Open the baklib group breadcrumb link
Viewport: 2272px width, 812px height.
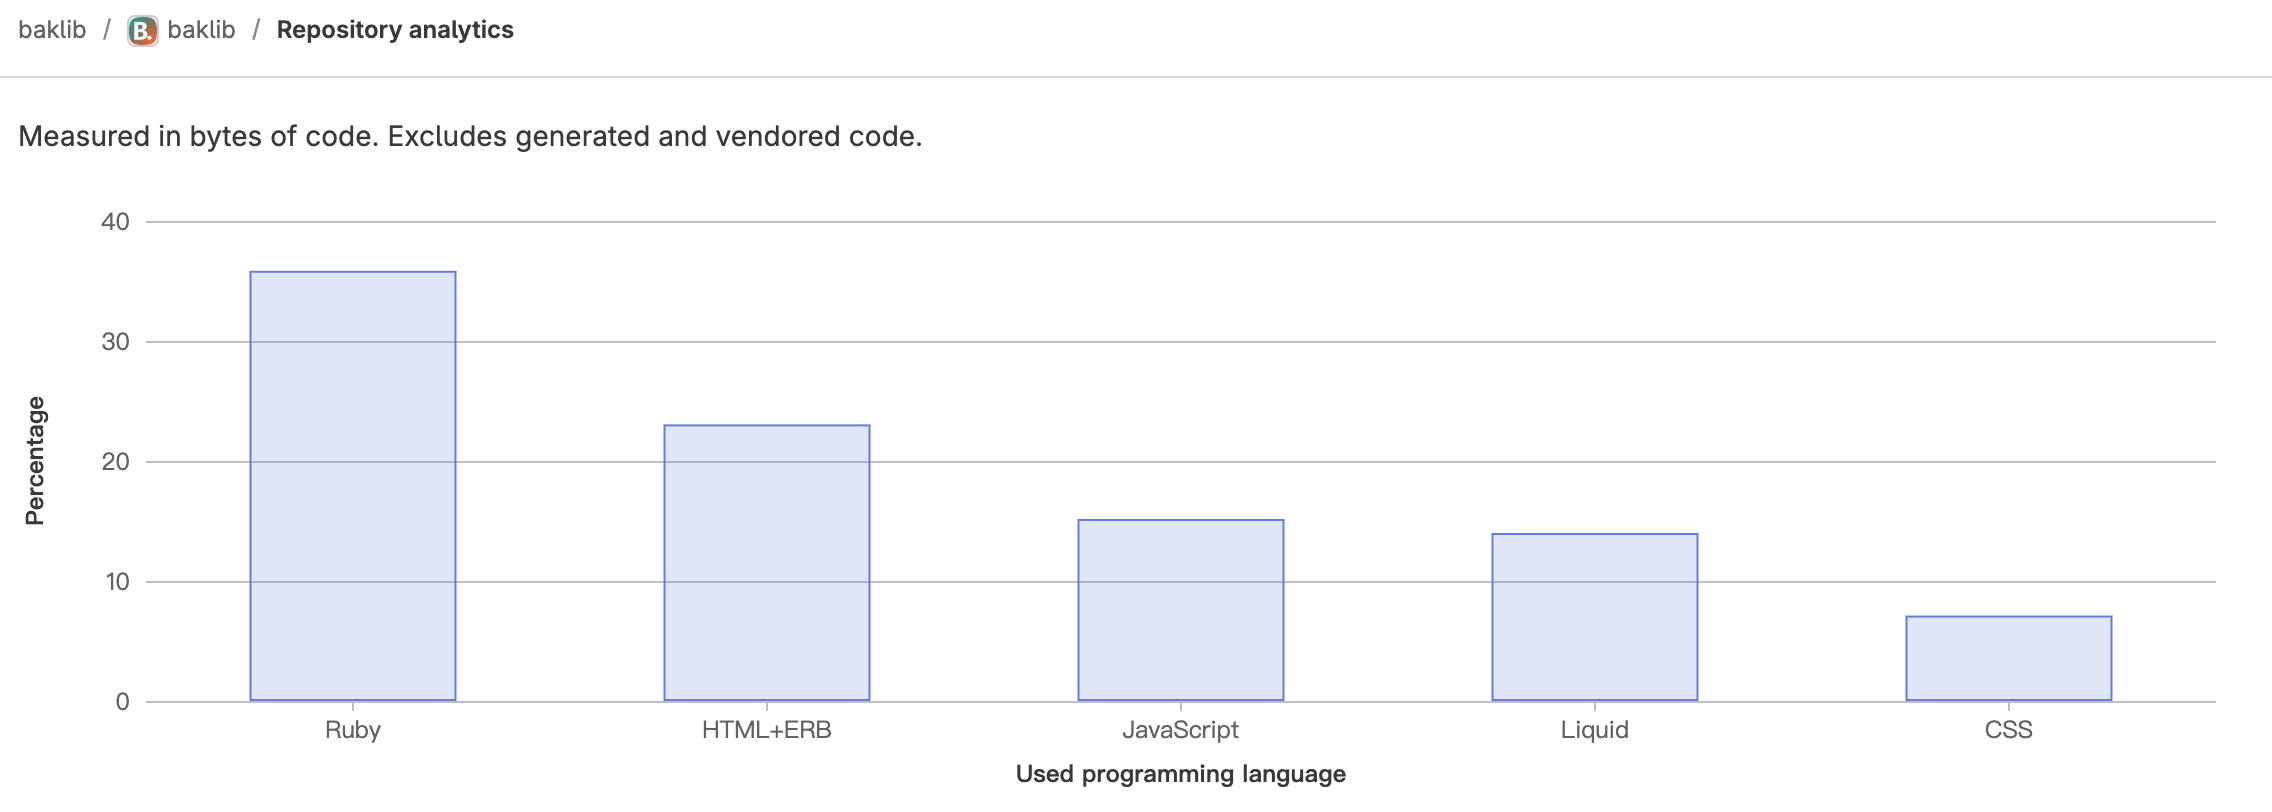[52, 30]
